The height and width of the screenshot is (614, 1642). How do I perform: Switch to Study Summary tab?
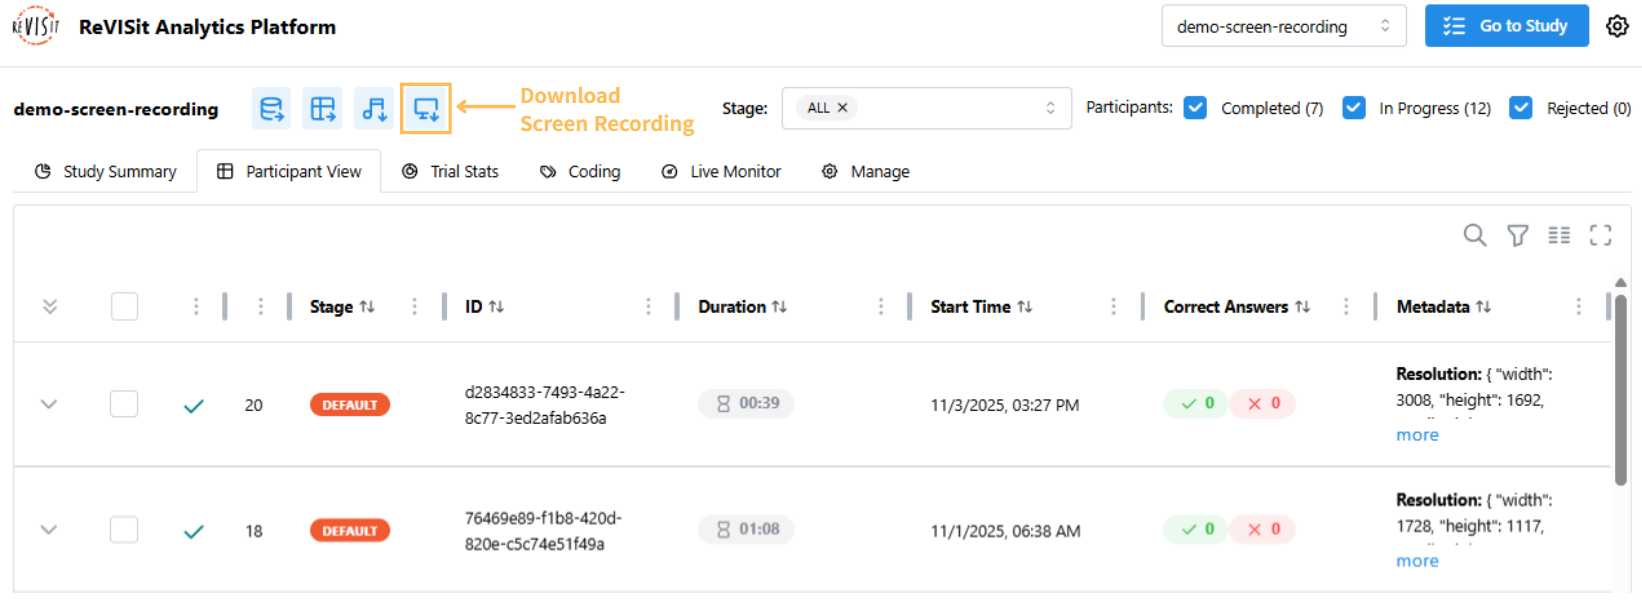coord(105,172)
